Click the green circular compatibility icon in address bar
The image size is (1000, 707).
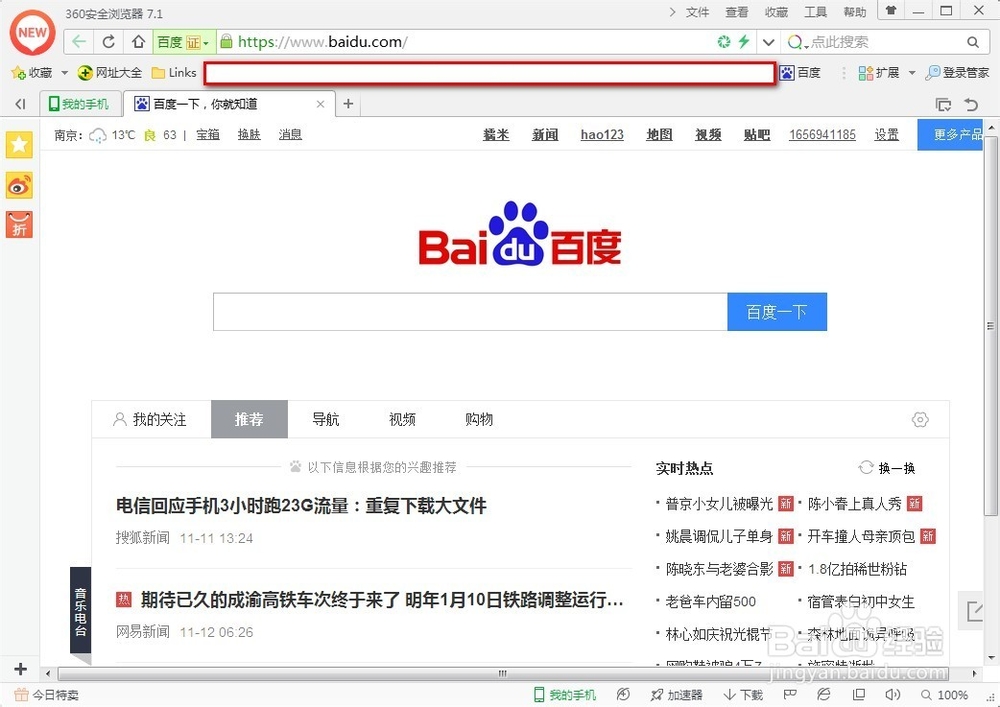[724, 42]
